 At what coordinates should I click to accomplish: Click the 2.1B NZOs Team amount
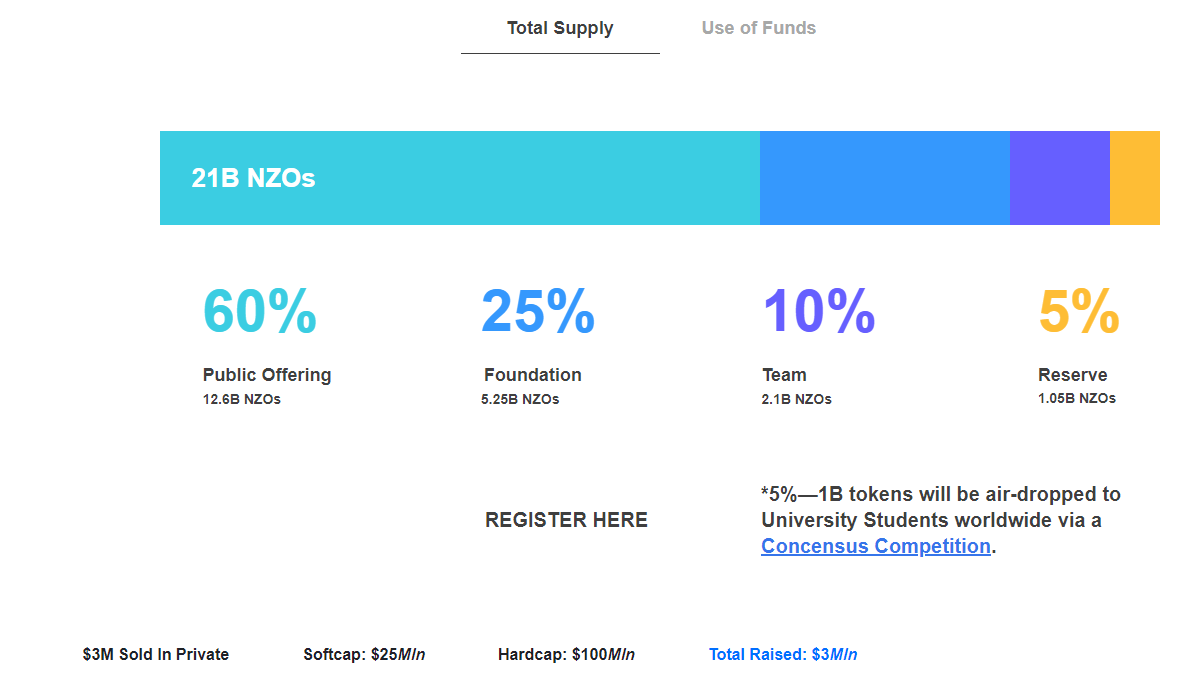click(x=796, y=399)
